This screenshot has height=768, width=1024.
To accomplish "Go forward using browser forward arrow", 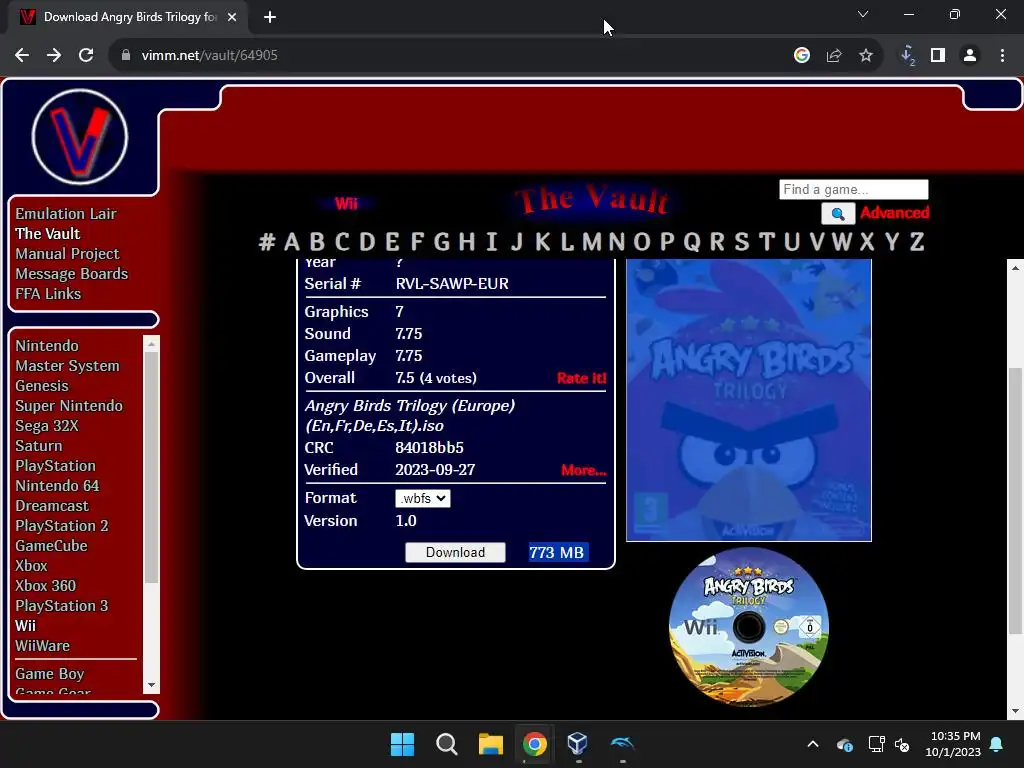I will [x=54, y=56].
